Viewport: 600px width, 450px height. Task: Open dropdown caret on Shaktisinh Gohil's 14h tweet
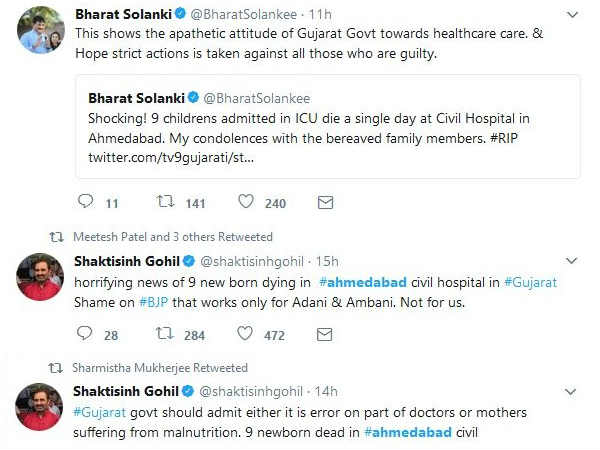572,391
